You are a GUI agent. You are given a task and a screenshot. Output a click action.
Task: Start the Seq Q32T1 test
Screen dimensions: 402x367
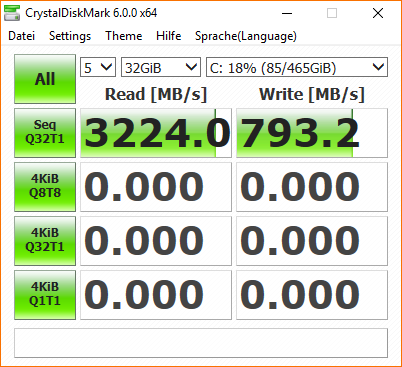pos(45,133)
